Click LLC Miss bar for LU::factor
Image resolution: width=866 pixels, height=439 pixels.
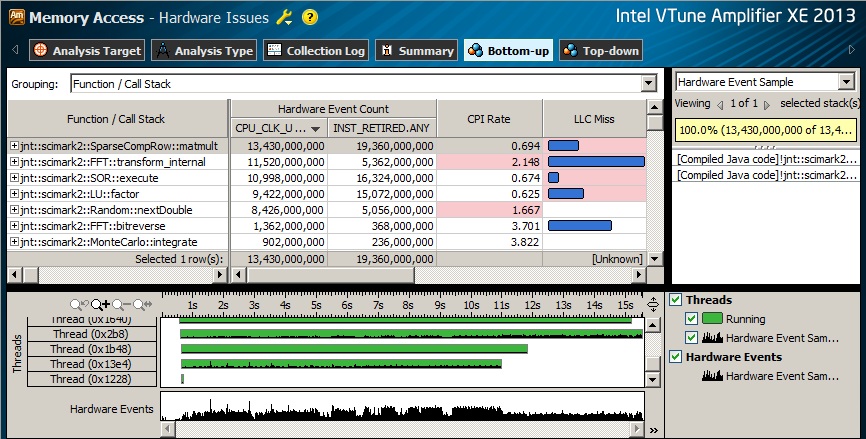click(x=566, y=194)
